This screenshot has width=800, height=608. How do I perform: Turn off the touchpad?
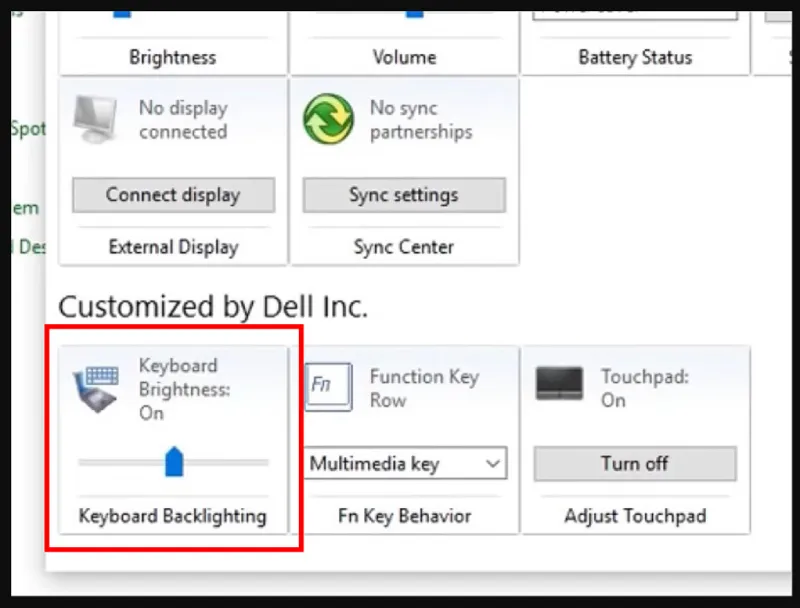click(635, 464)
